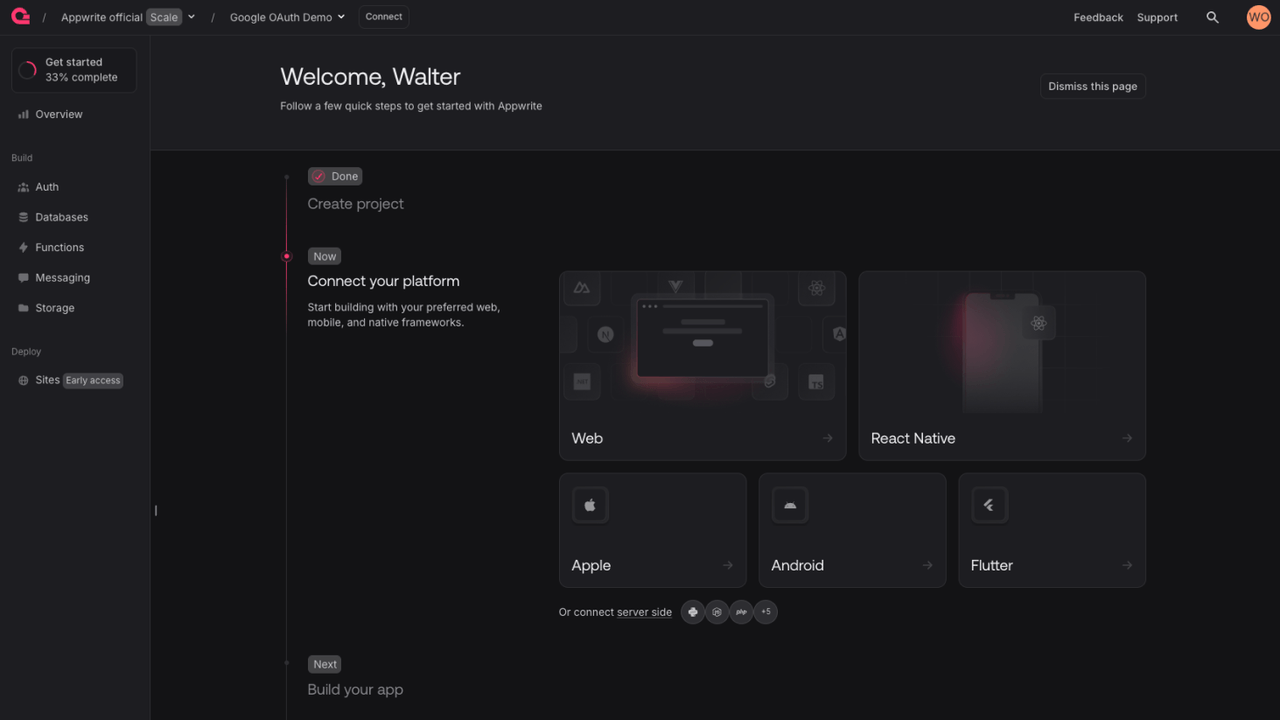Open the Google OAuth Demo project dropdown
This screenshot has height=720, width=1280.
(x=340, y=16)
